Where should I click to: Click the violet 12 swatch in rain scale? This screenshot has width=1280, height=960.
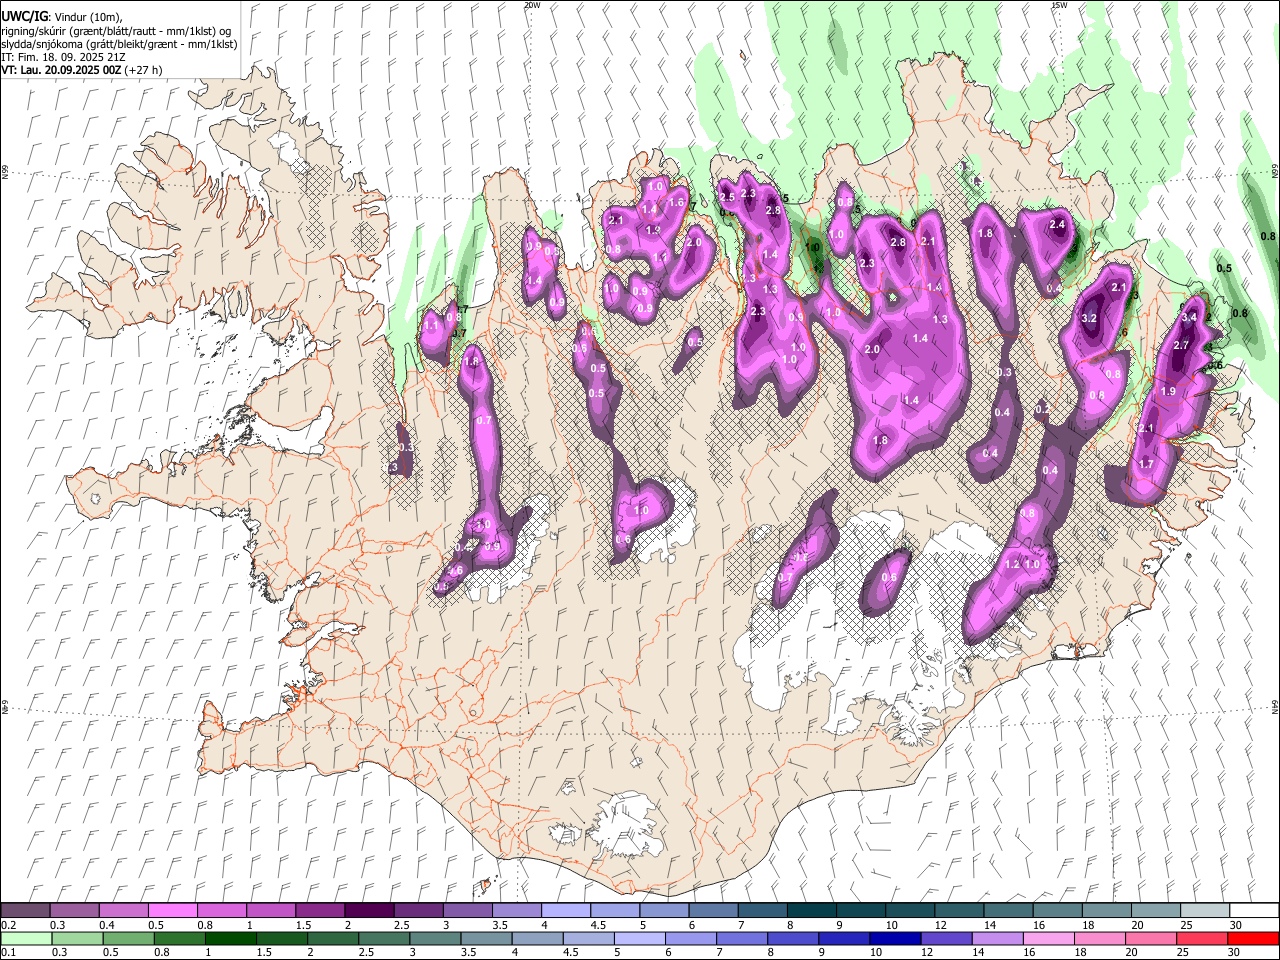click(x=947, y=938)
